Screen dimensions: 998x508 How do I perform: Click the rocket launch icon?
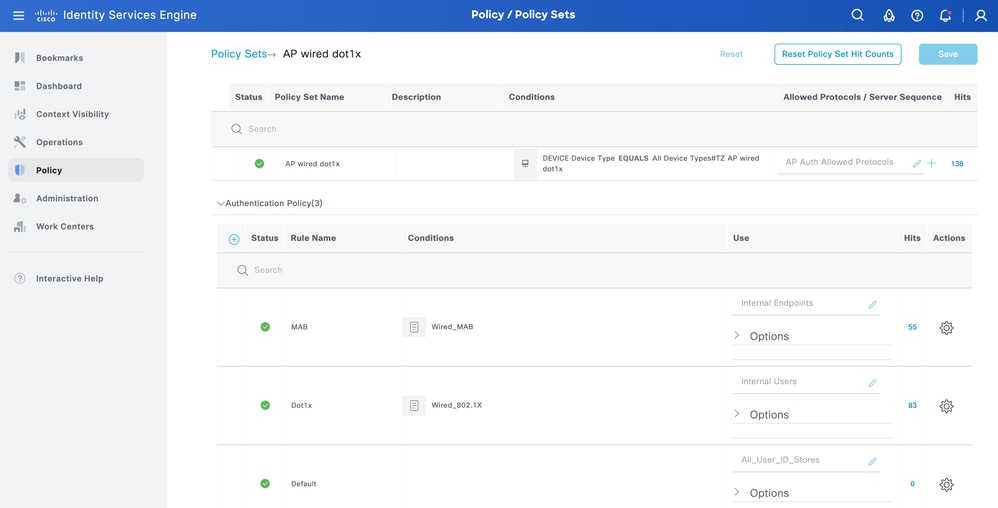(889, 15)
